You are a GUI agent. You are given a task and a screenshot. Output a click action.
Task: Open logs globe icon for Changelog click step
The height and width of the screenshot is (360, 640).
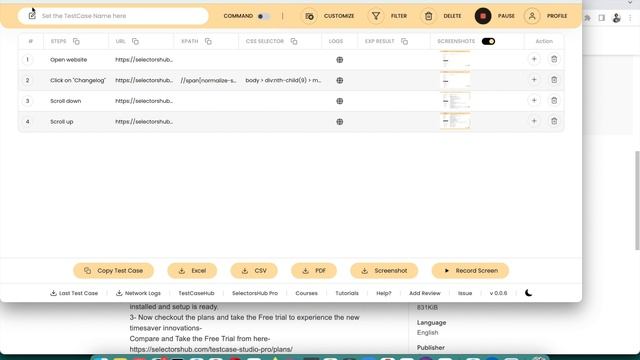click(340, 80)
